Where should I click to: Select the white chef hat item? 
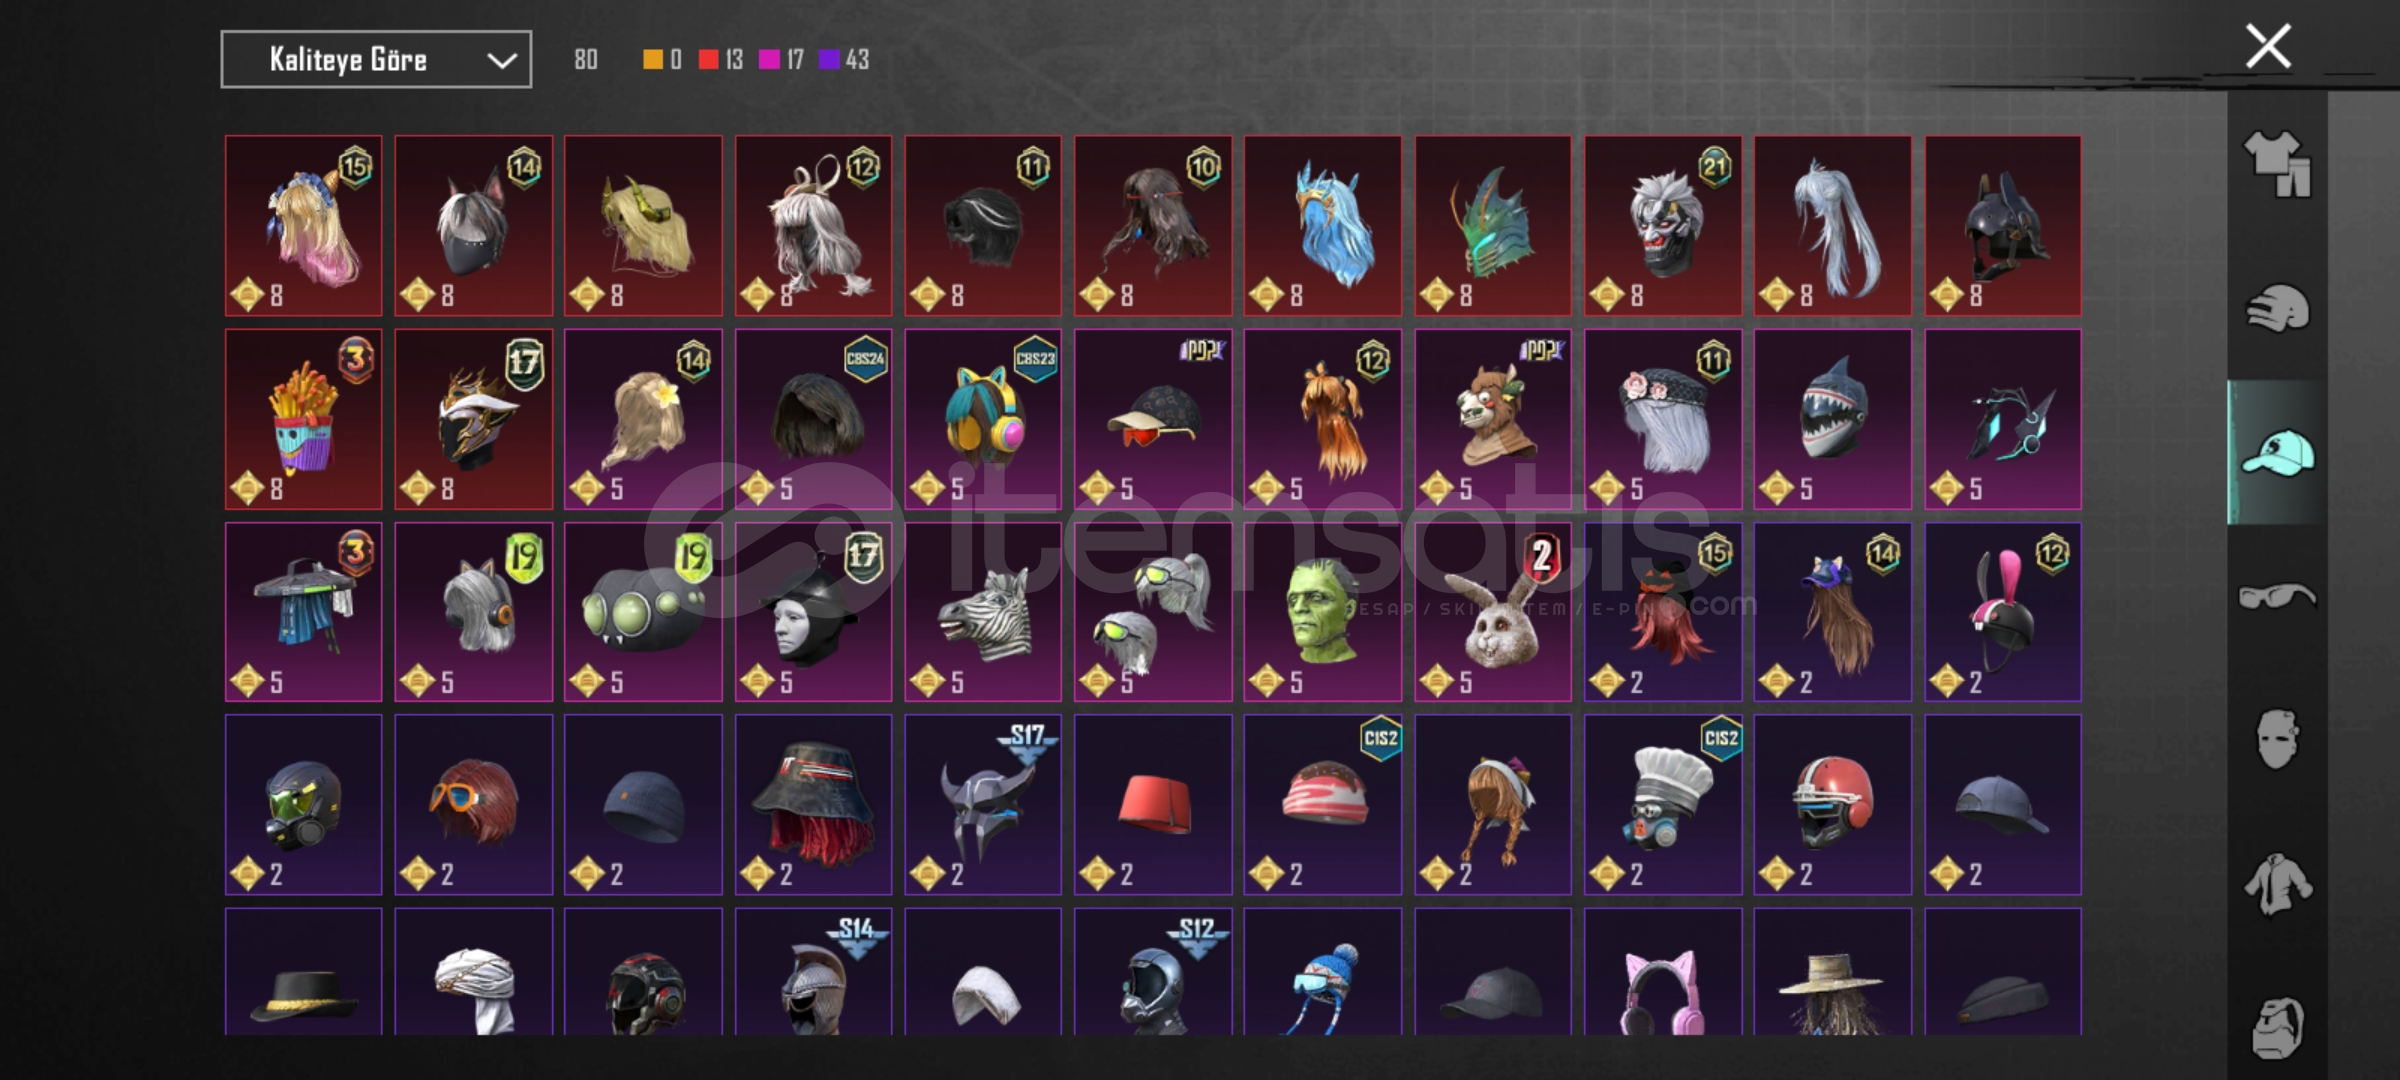click(1663, 805)
